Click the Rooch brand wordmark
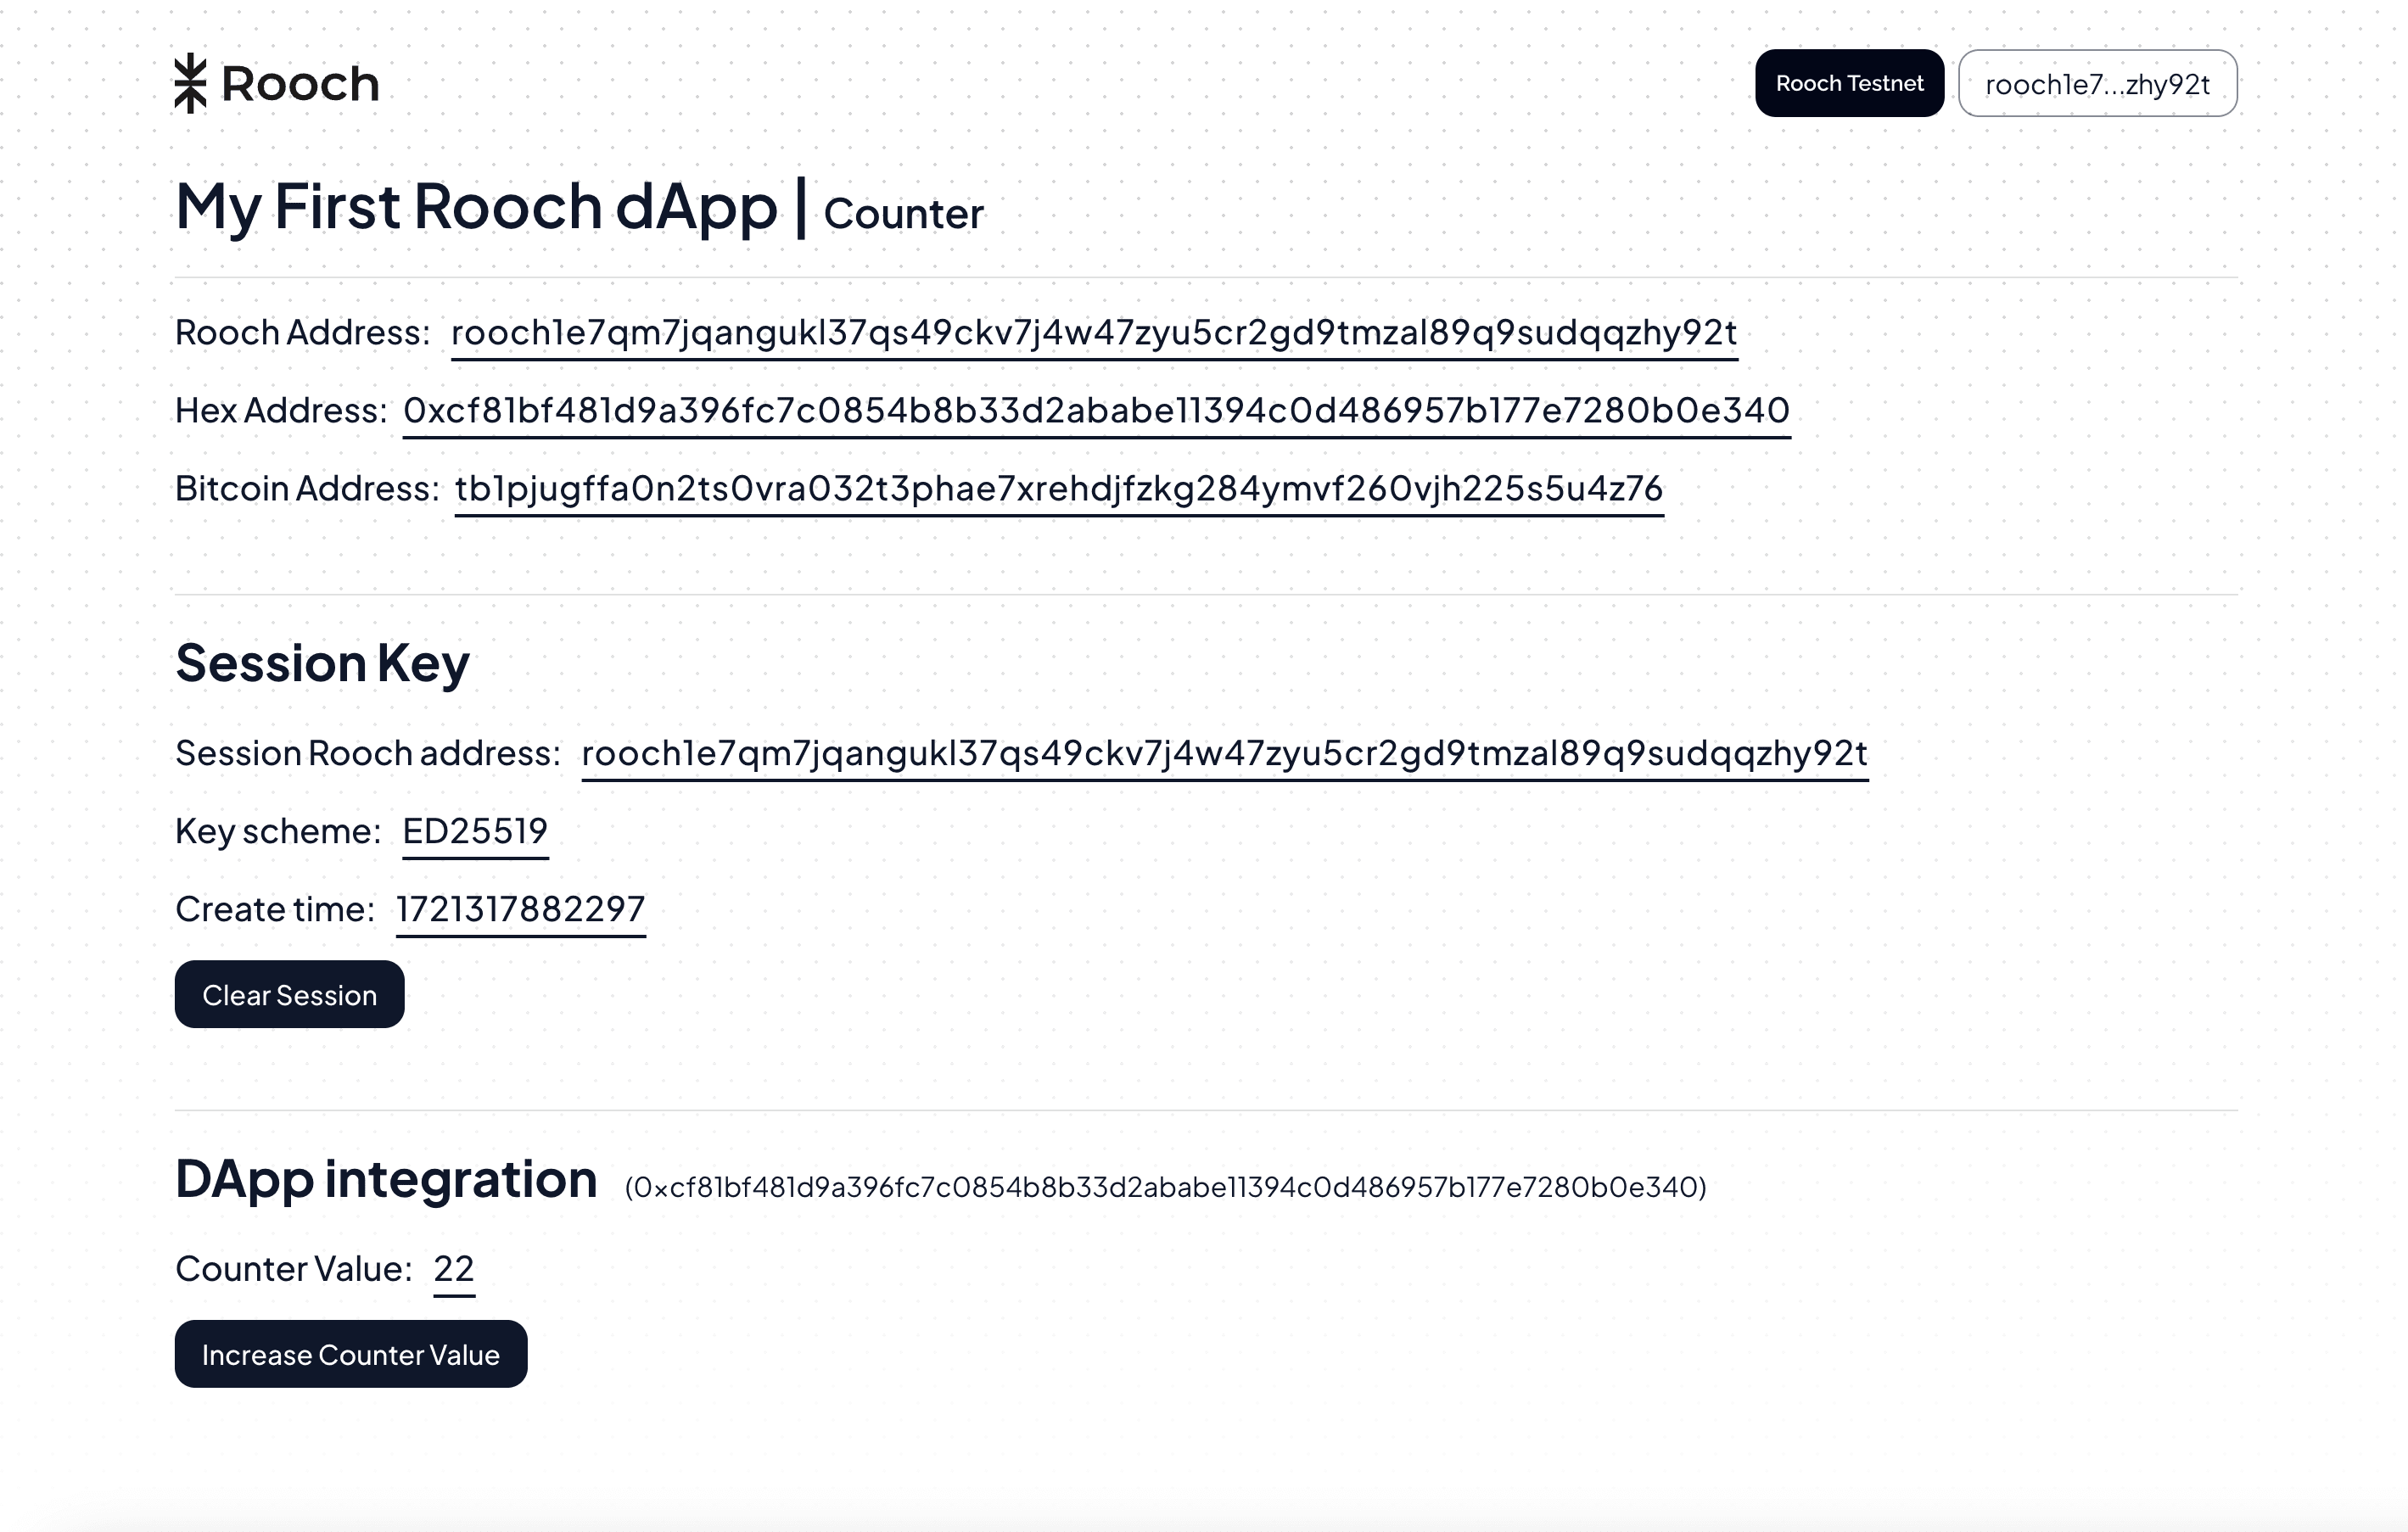This screenshot has width=2408, height=1532. 300,84
